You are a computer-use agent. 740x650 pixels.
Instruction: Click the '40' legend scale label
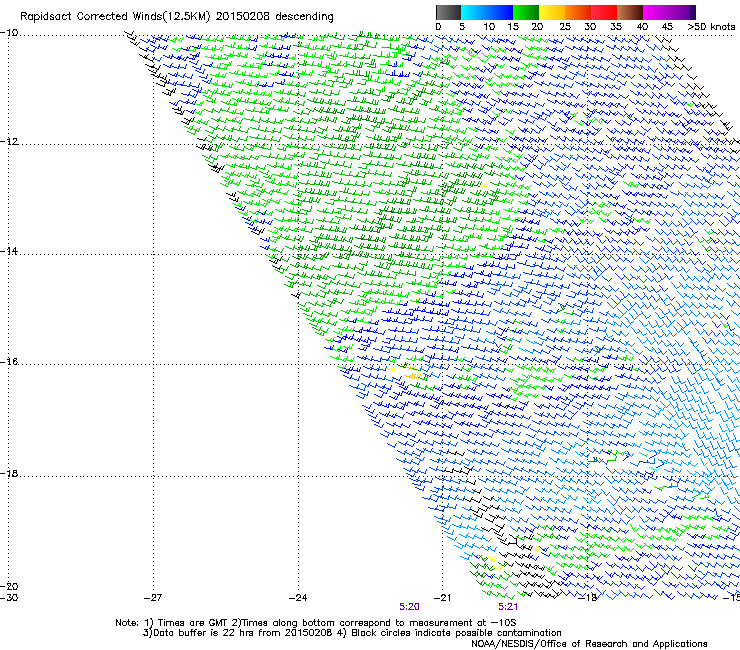point(642,27)
